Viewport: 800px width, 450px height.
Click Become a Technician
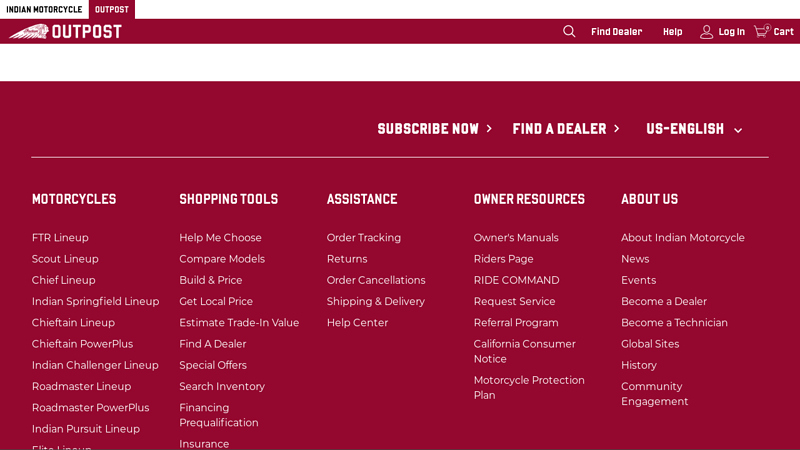674,323
